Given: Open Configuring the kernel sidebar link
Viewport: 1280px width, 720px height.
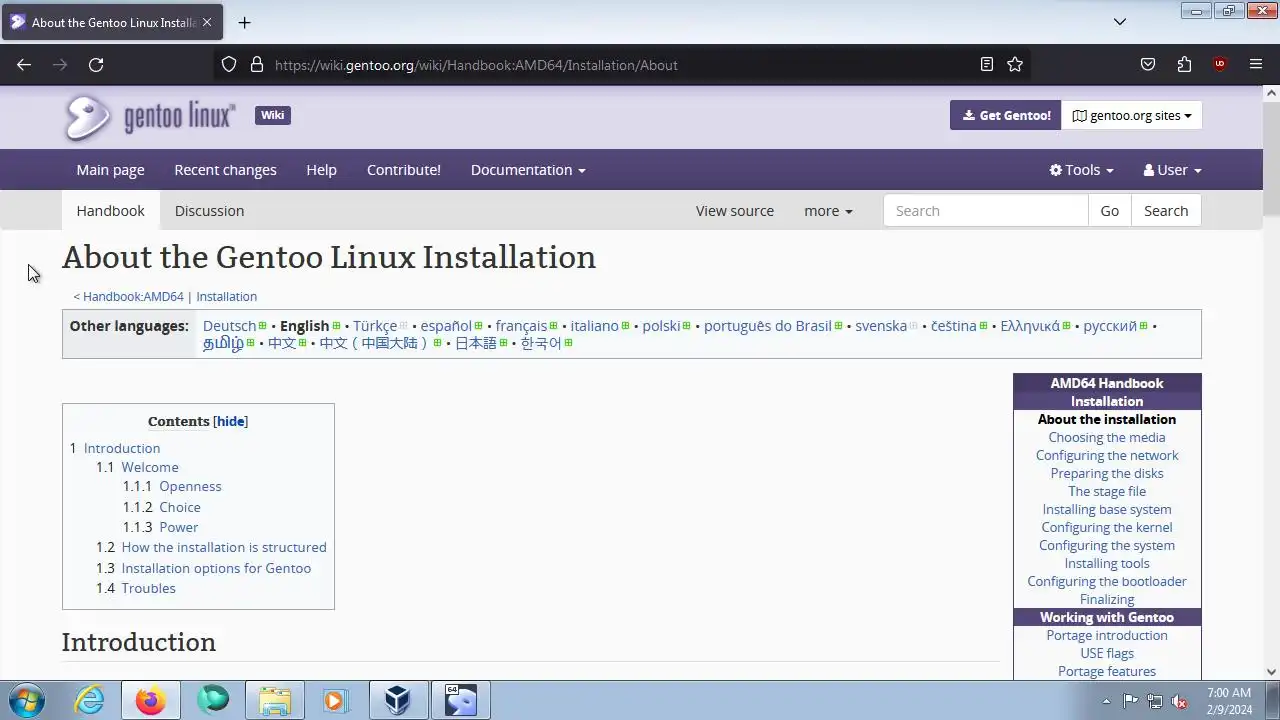Looking at the screenshot, I should pyautogui.click(x=1107, y=527).
